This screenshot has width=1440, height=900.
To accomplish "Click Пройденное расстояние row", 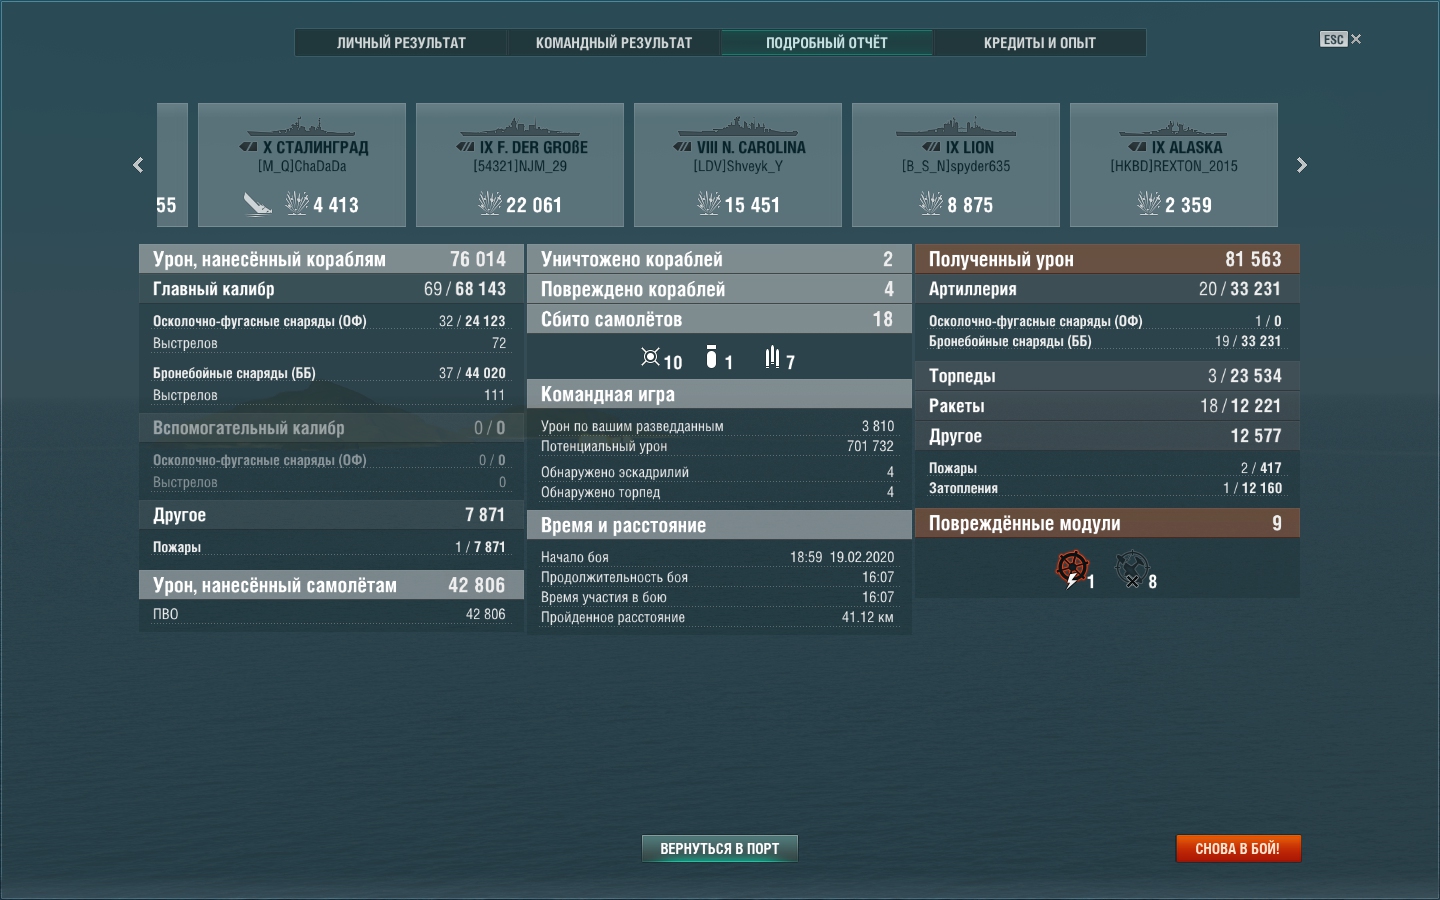I will [719, 617].
